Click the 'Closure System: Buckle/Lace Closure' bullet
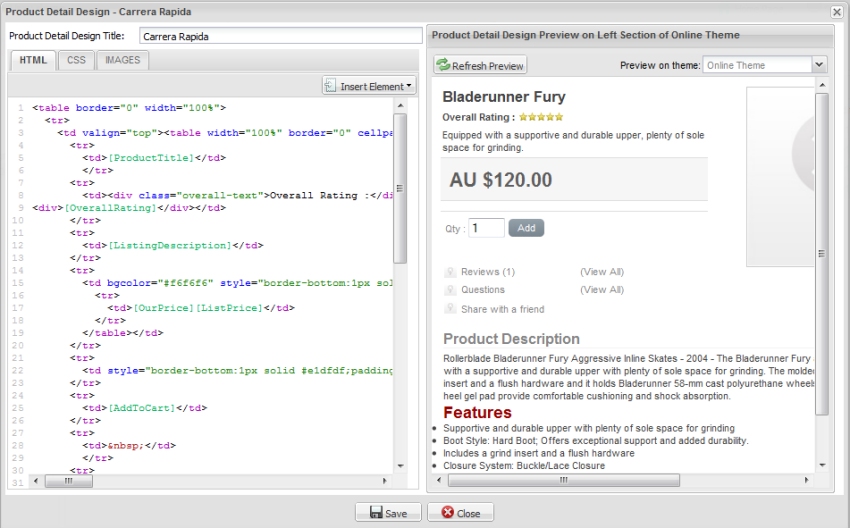850x528 pixels. pos(524,466)
